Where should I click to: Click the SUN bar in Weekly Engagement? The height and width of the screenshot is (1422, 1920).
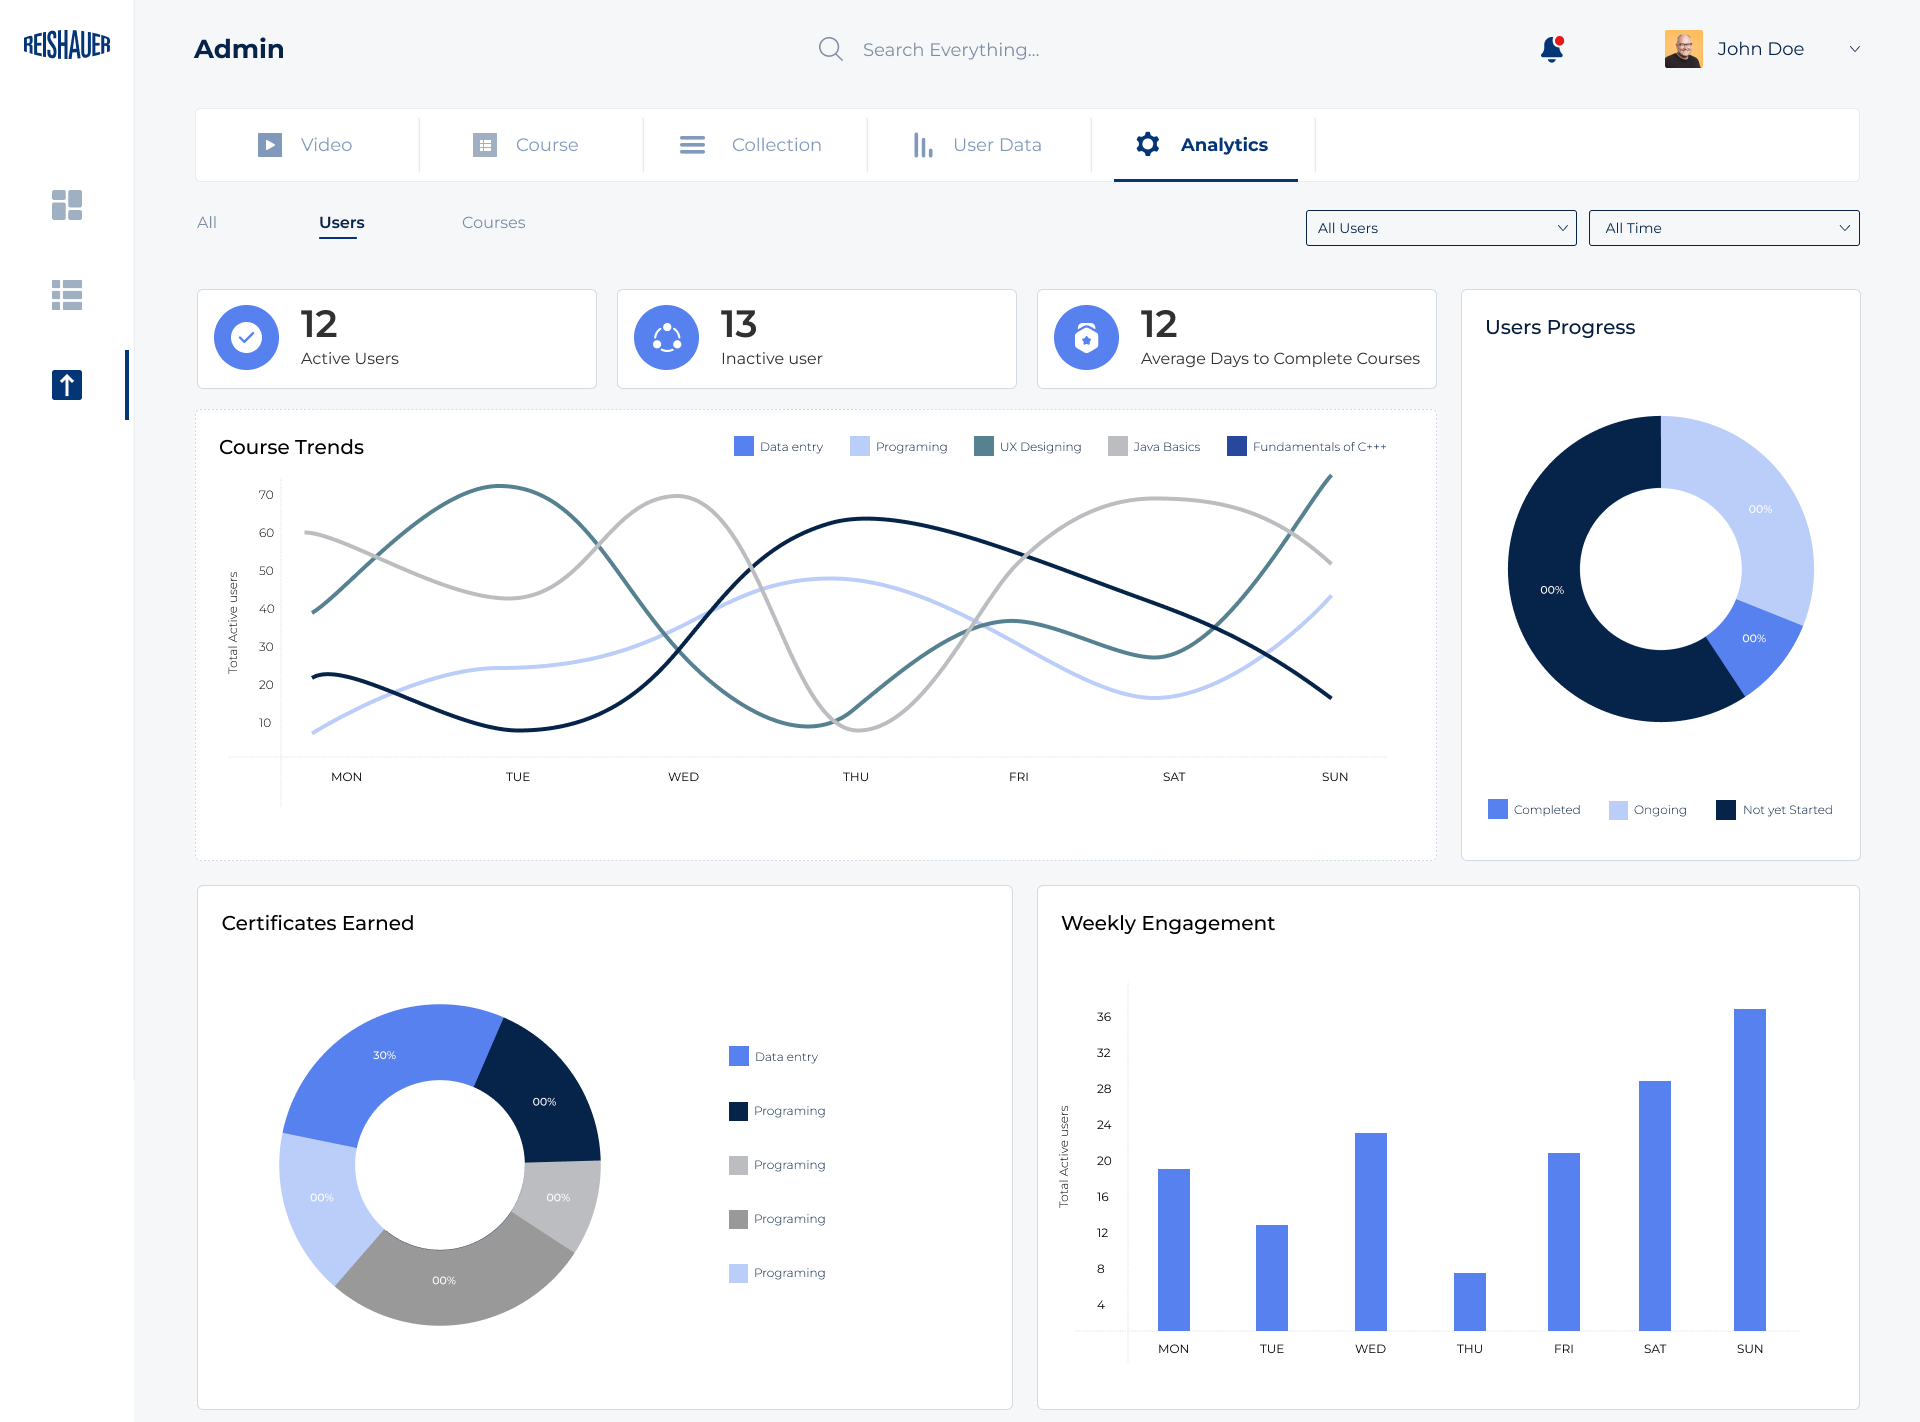1750,1170
